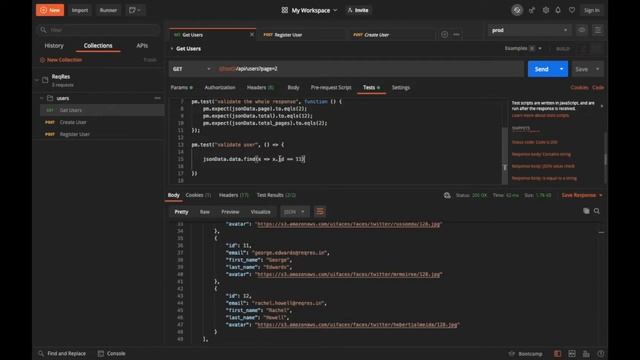Viewport: 640px width, 360px height.
Task: Open the new window dropdown icon
Action: tap(135, 10)
